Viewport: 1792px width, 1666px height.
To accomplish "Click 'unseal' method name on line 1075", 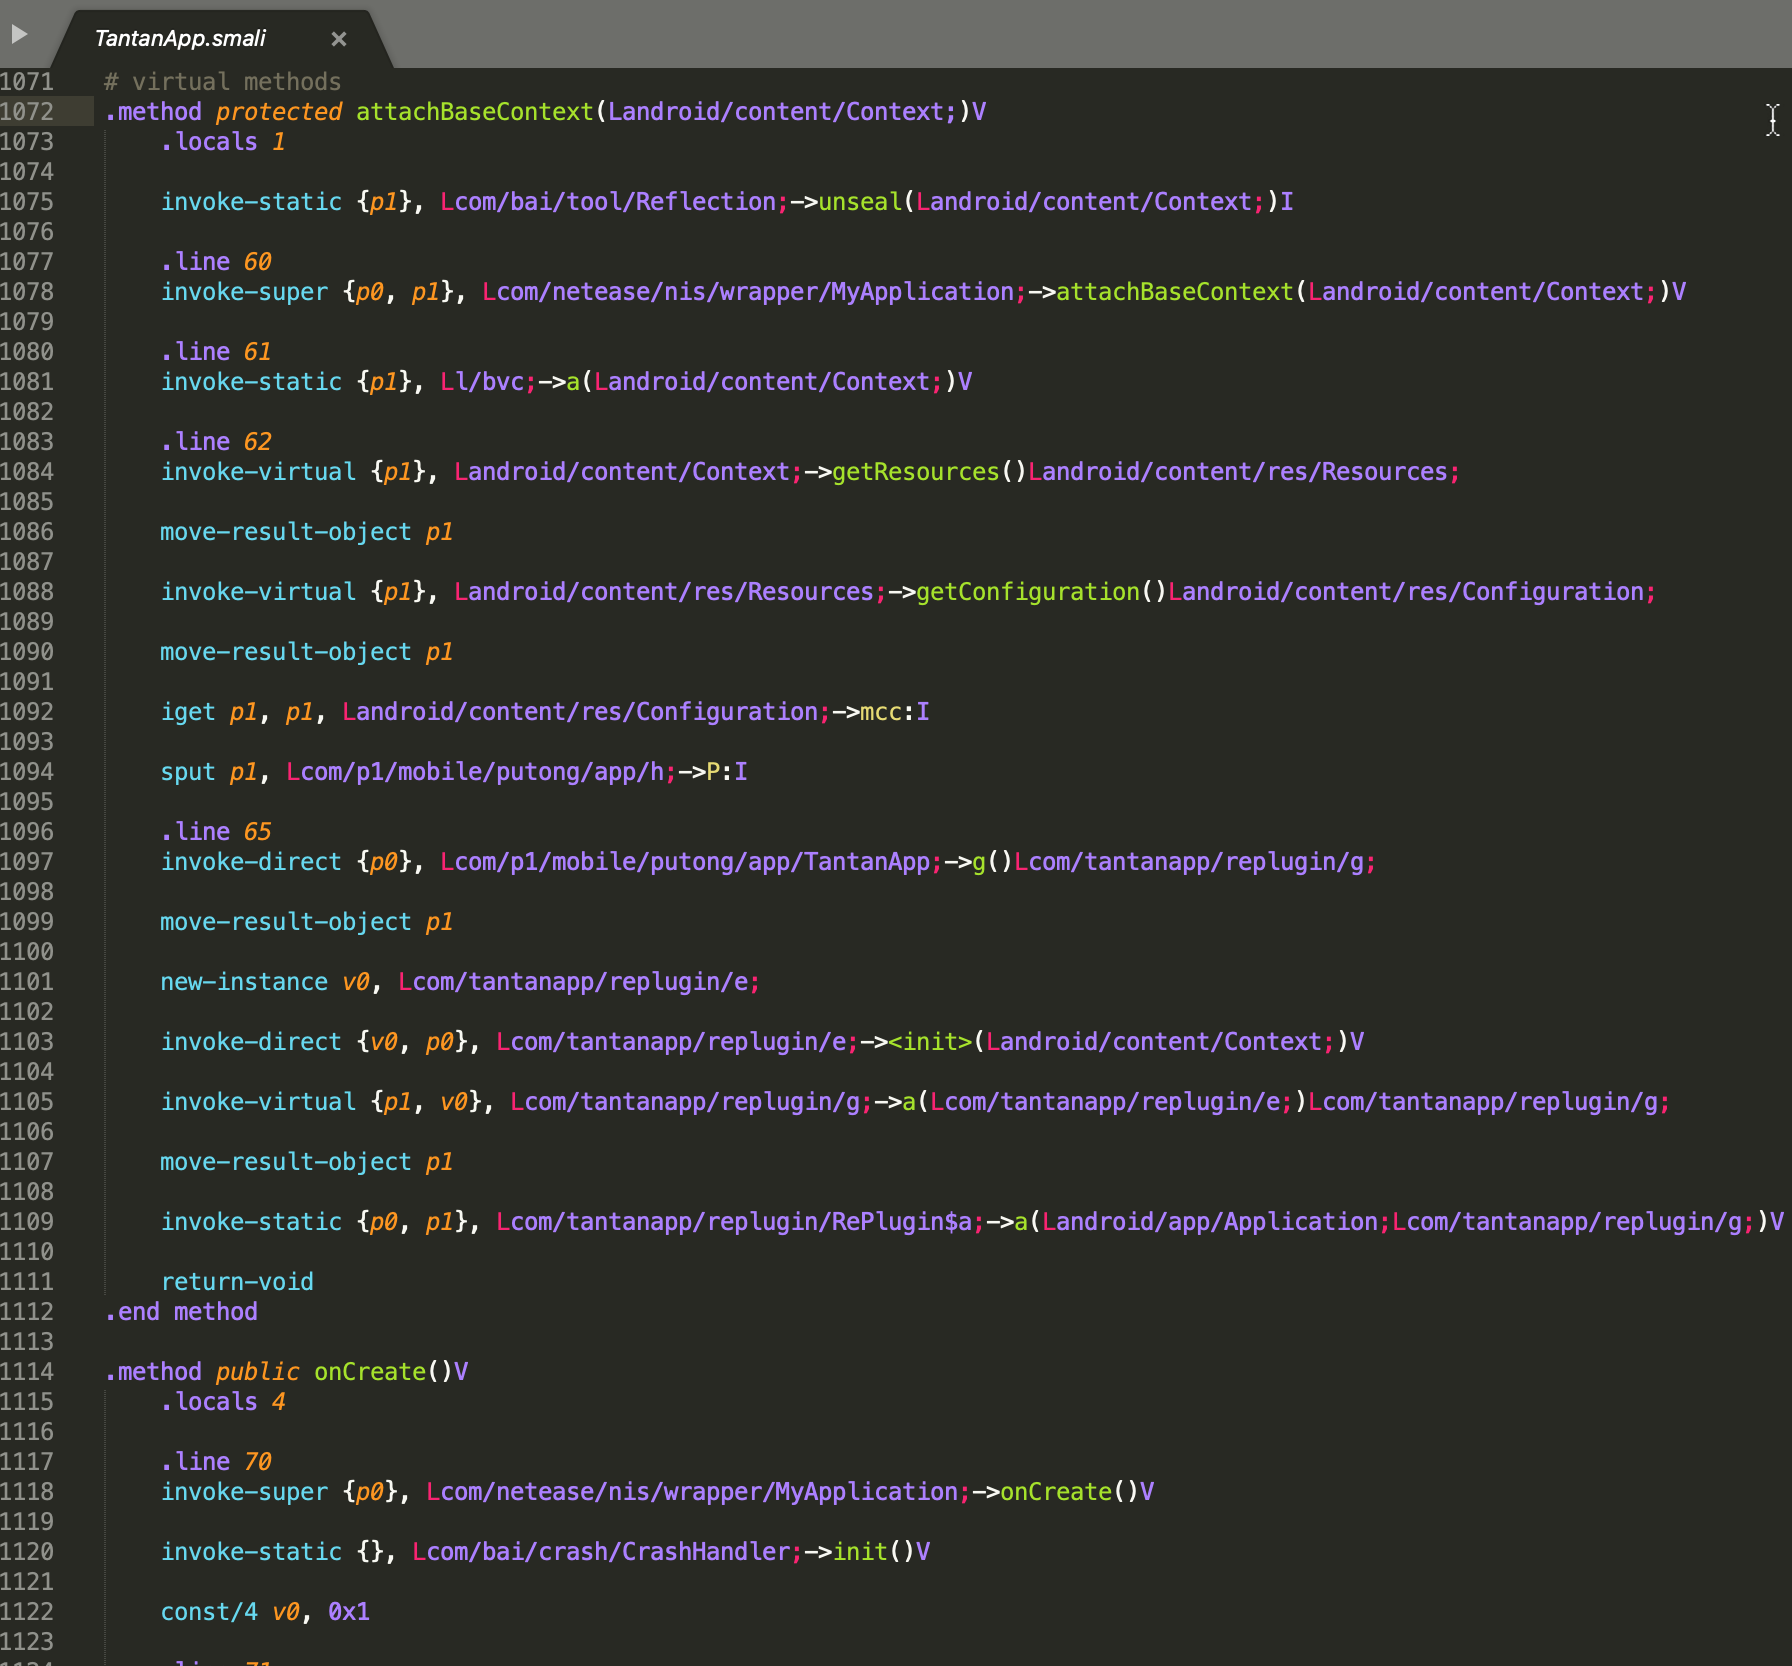I will [860, 201].
